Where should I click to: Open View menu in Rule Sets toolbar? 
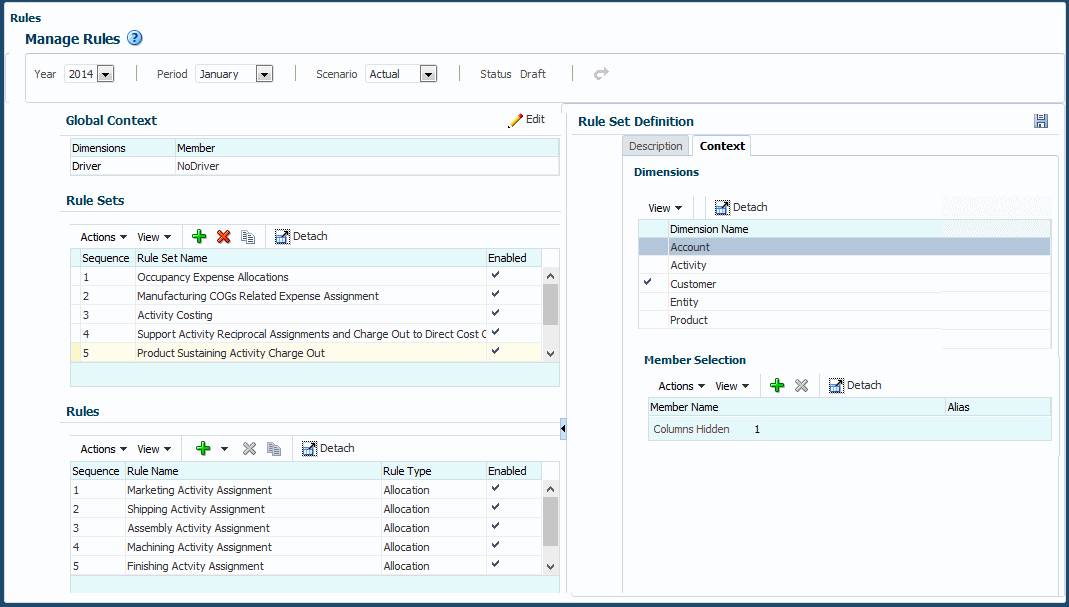coord(154,237)
